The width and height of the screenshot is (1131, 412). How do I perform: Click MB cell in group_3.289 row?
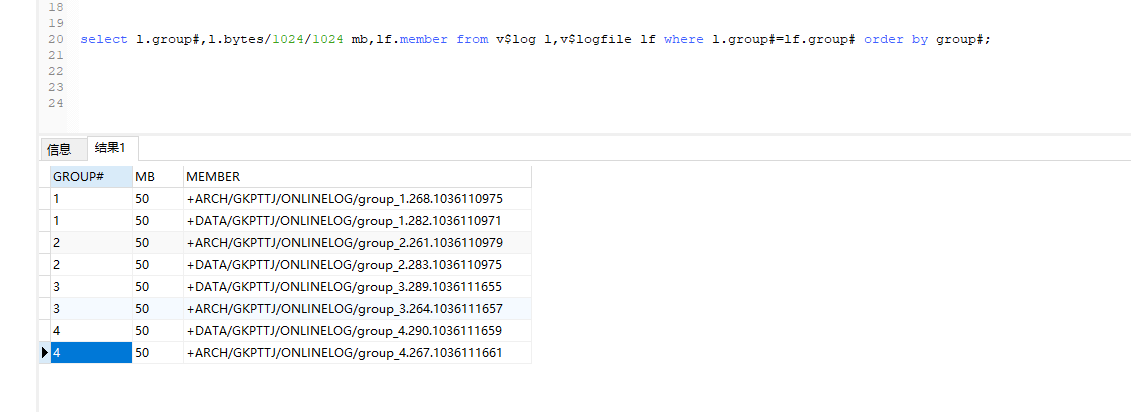click(x=158, y=286)
